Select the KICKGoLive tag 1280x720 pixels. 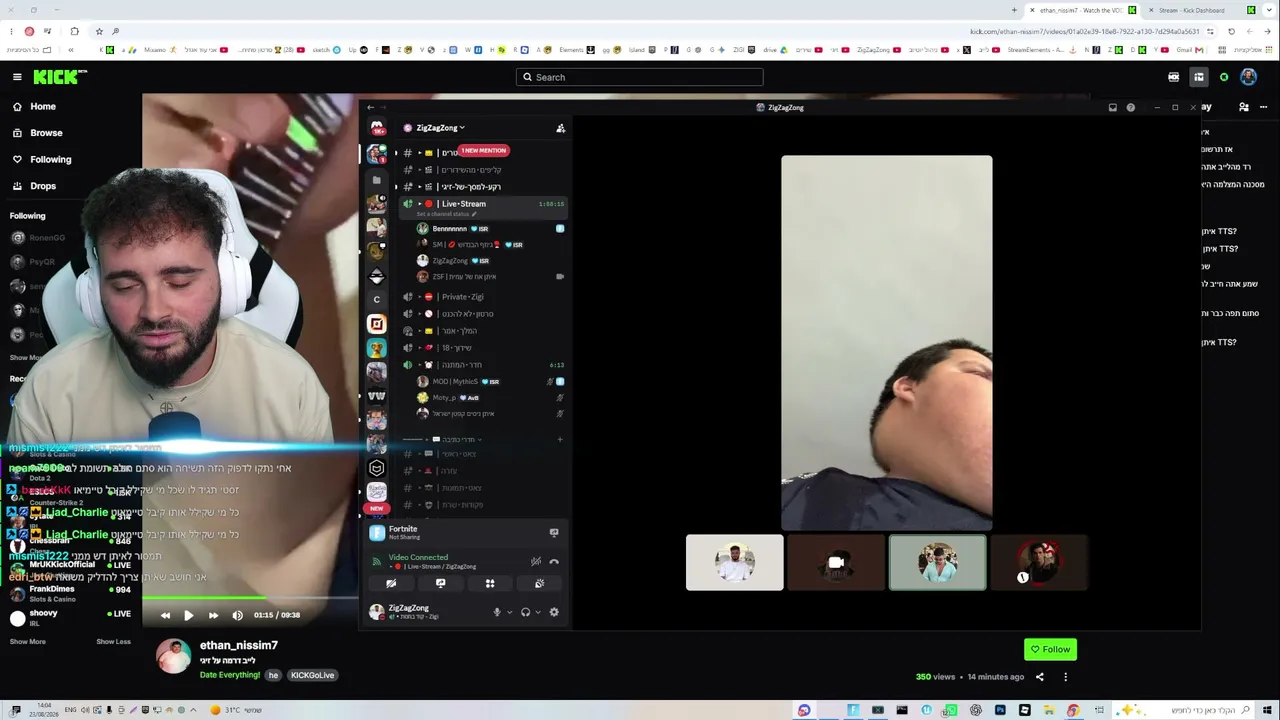[312, 675]
